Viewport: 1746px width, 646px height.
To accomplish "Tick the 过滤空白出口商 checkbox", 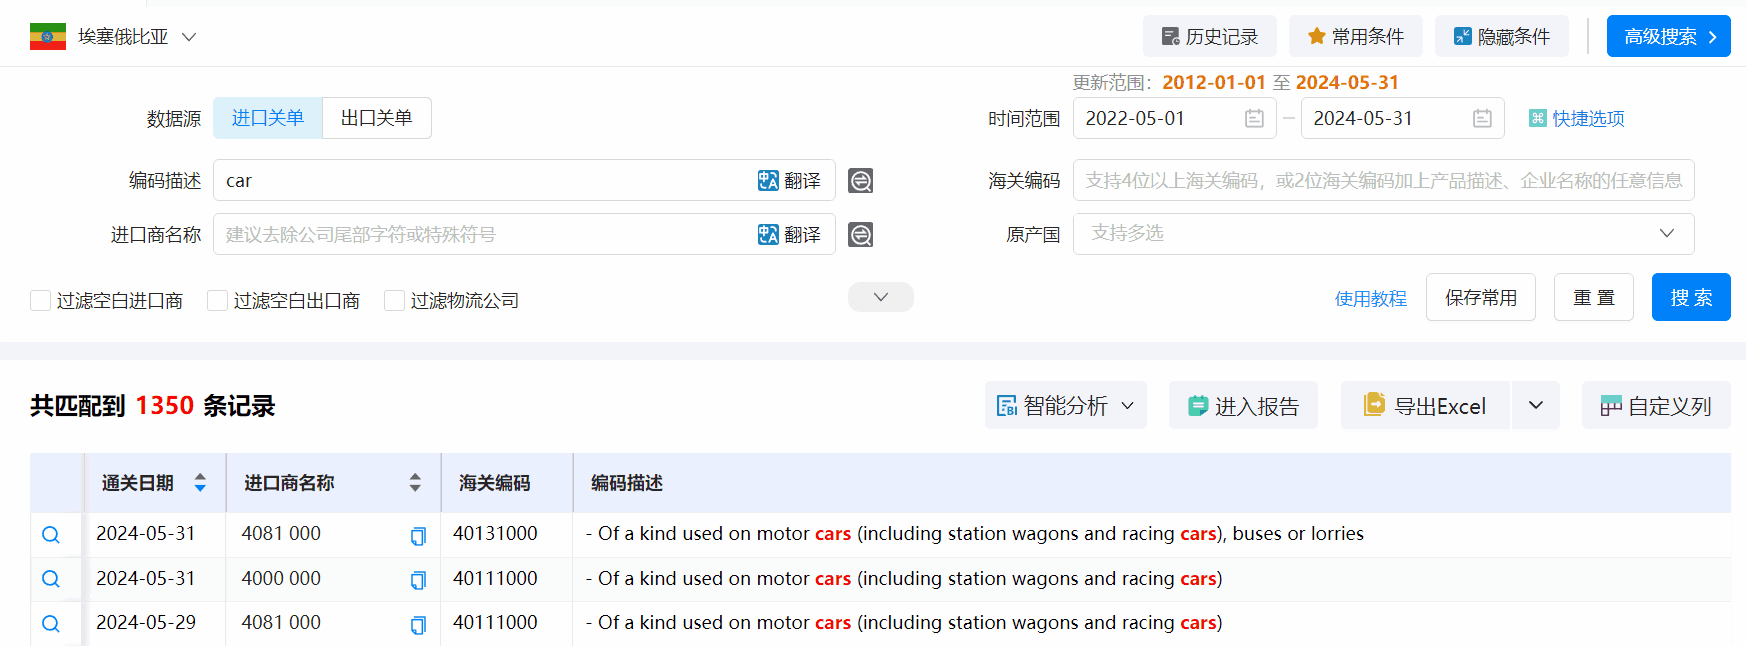I will pyautogui.click(x=217, y=301).
